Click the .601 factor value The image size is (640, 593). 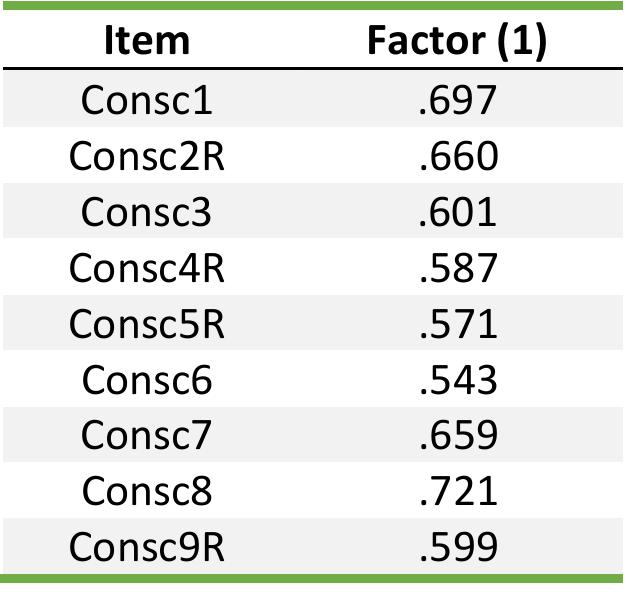click(458, 212)
